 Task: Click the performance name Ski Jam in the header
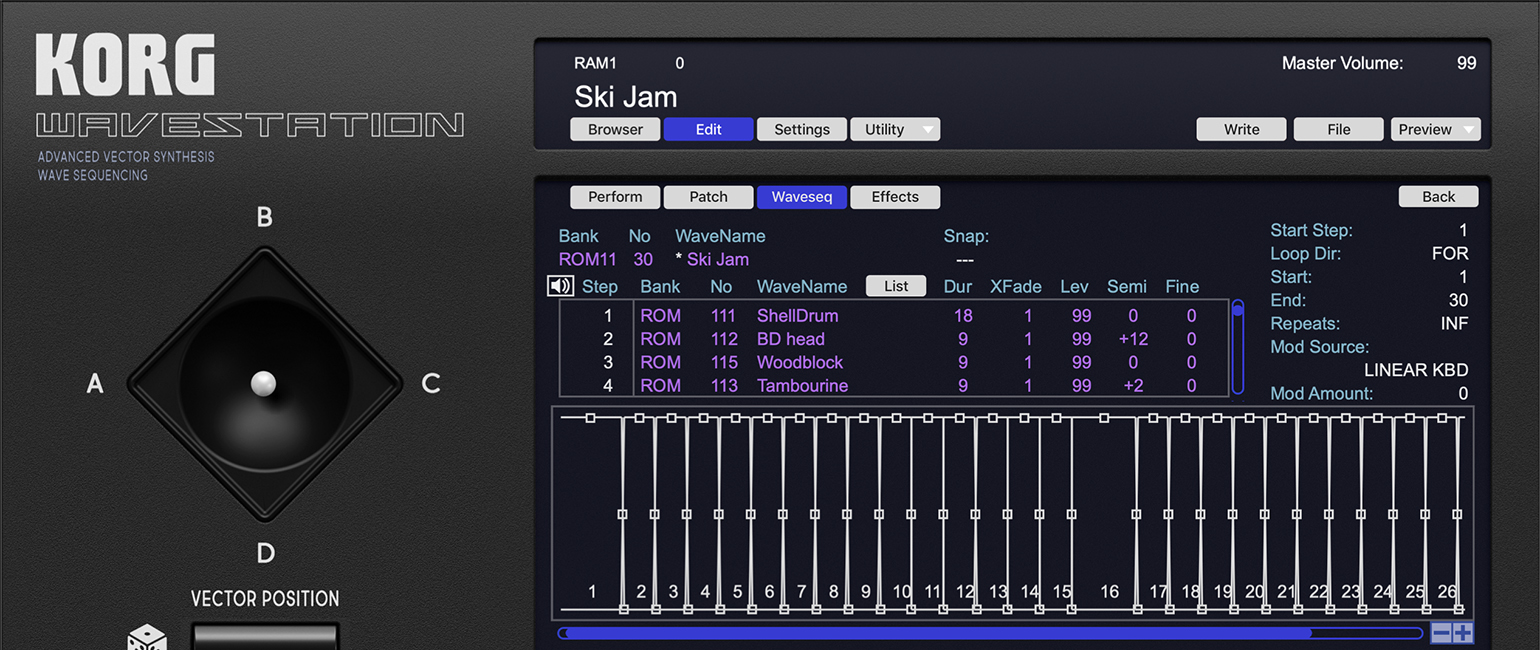(x=626, y=97)
